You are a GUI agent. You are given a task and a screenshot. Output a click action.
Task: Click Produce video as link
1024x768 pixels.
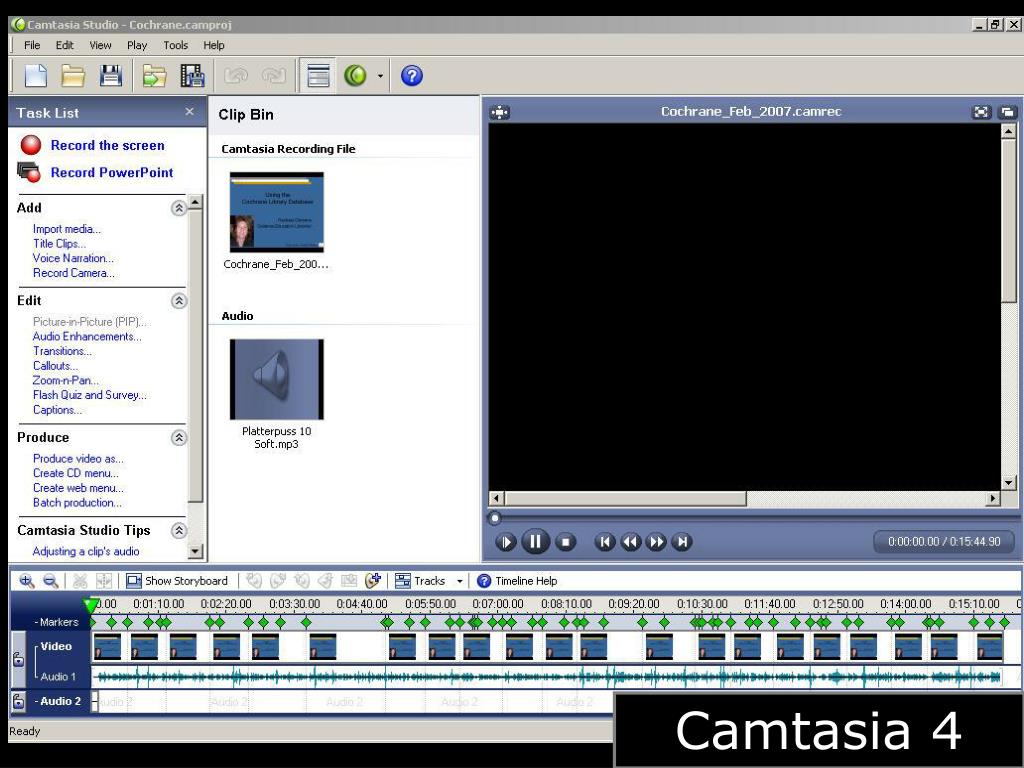78,458
